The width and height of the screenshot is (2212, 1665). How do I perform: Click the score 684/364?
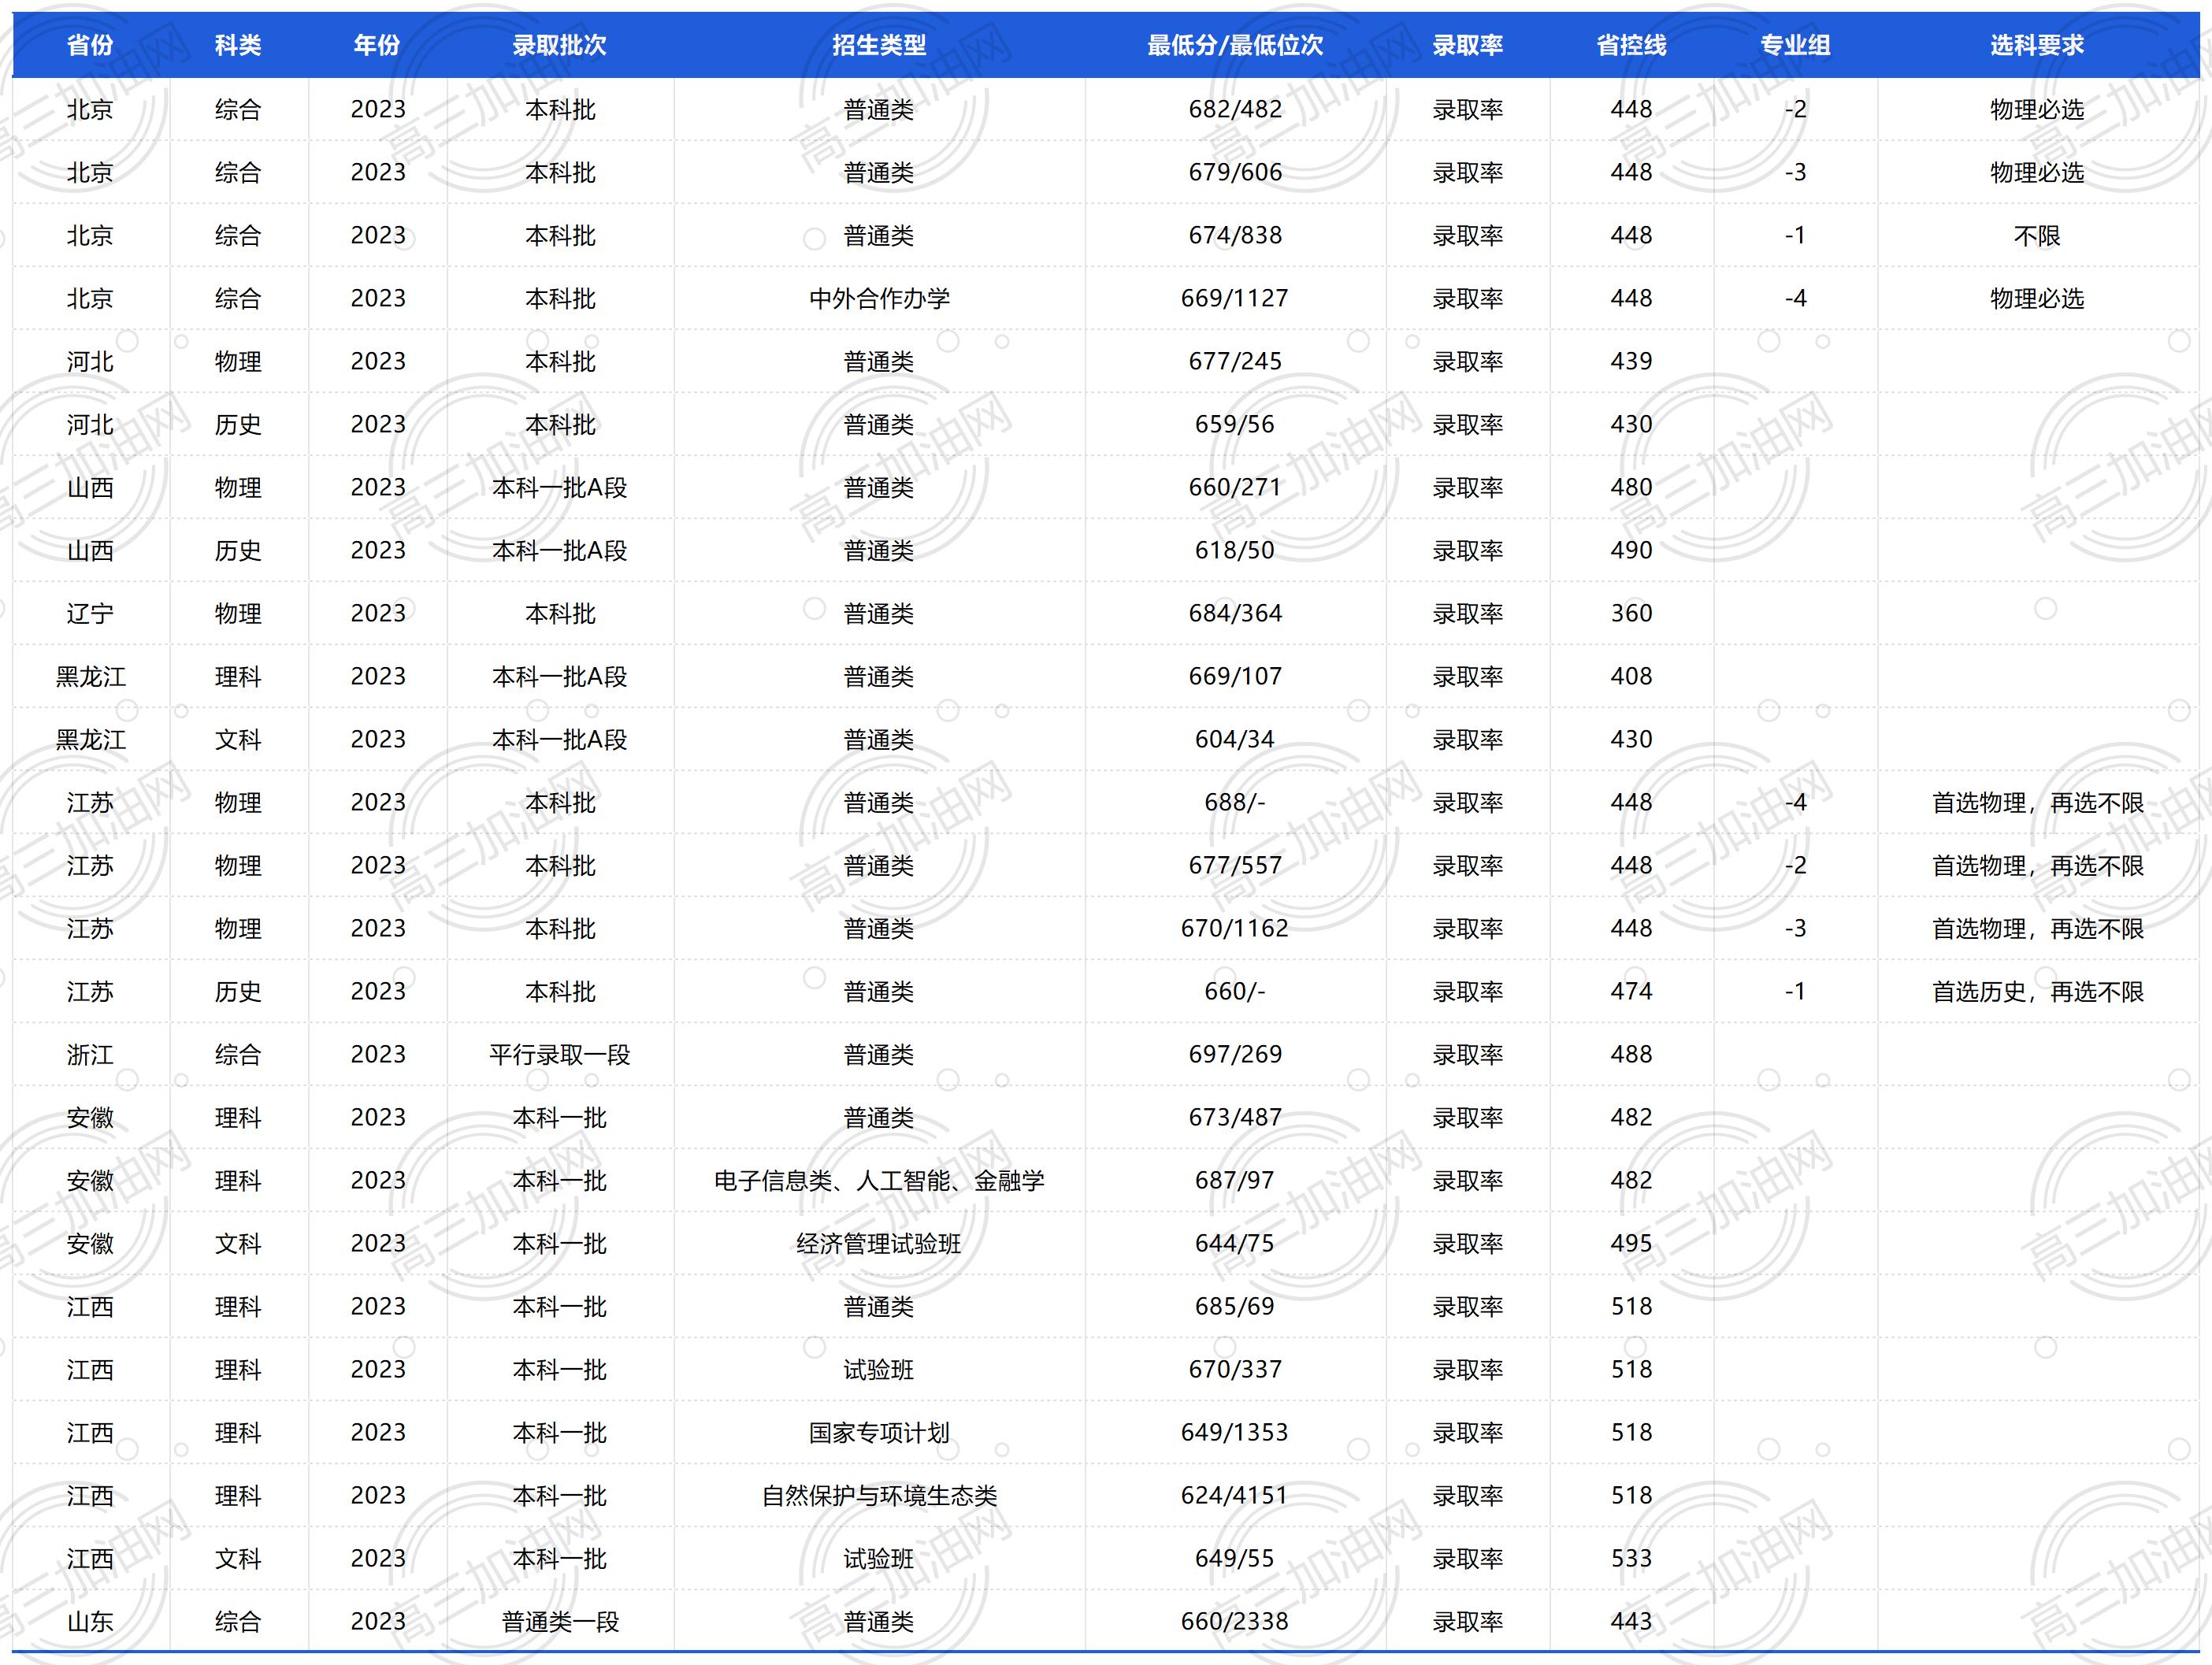click(1235, 613)
